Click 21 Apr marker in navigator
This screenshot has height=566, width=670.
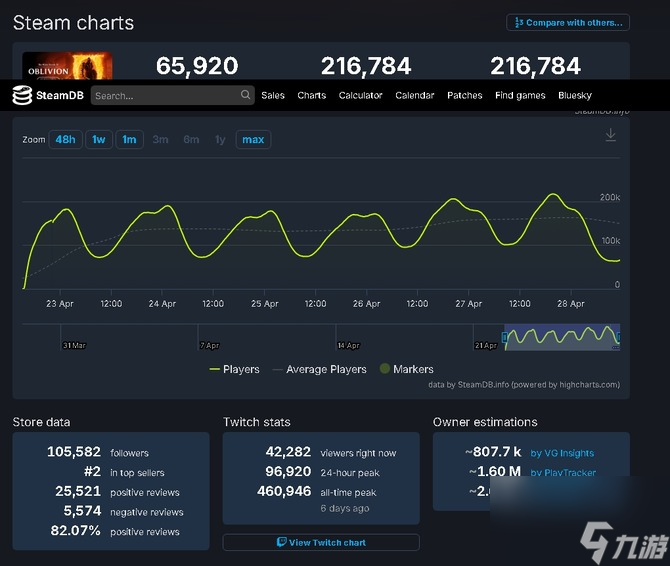click(x=486, y=345)
